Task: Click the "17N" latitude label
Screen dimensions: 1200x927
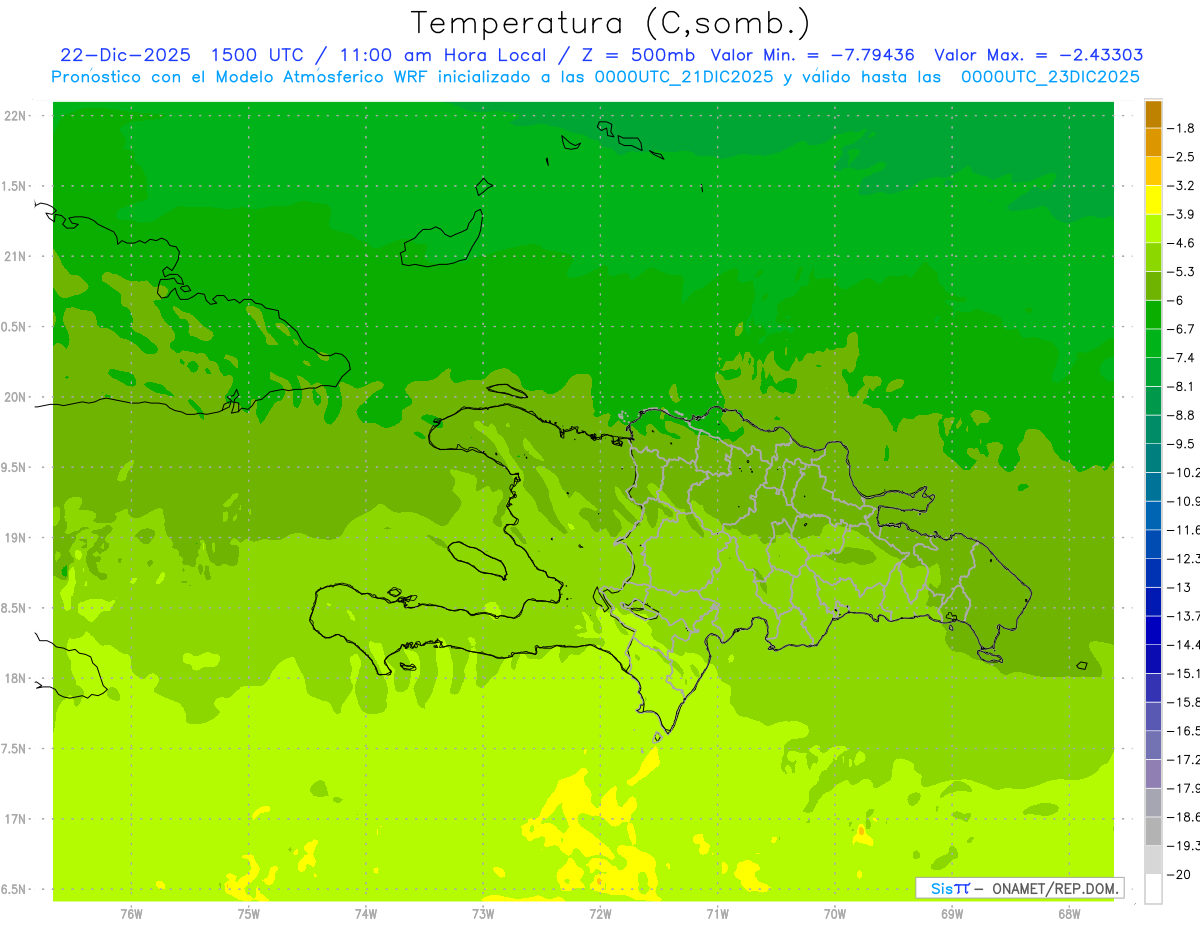Action: pos(15,820)
